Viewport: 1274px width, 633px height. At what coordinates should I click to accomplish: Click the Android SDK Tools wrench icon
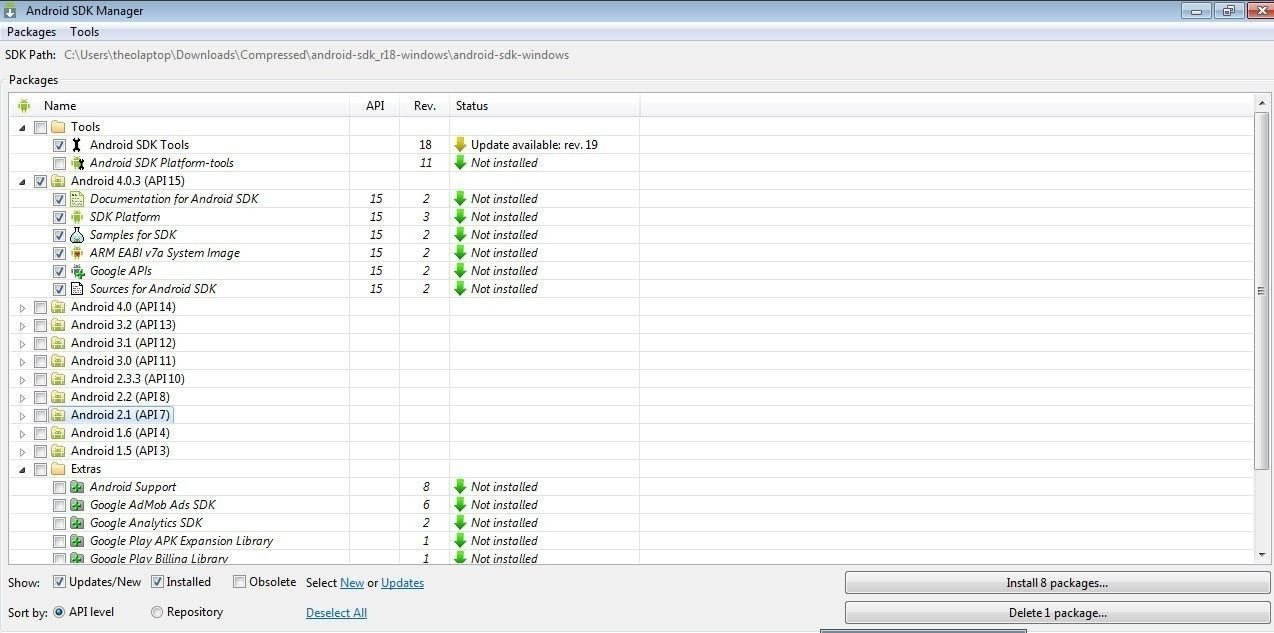click(77, 145)
